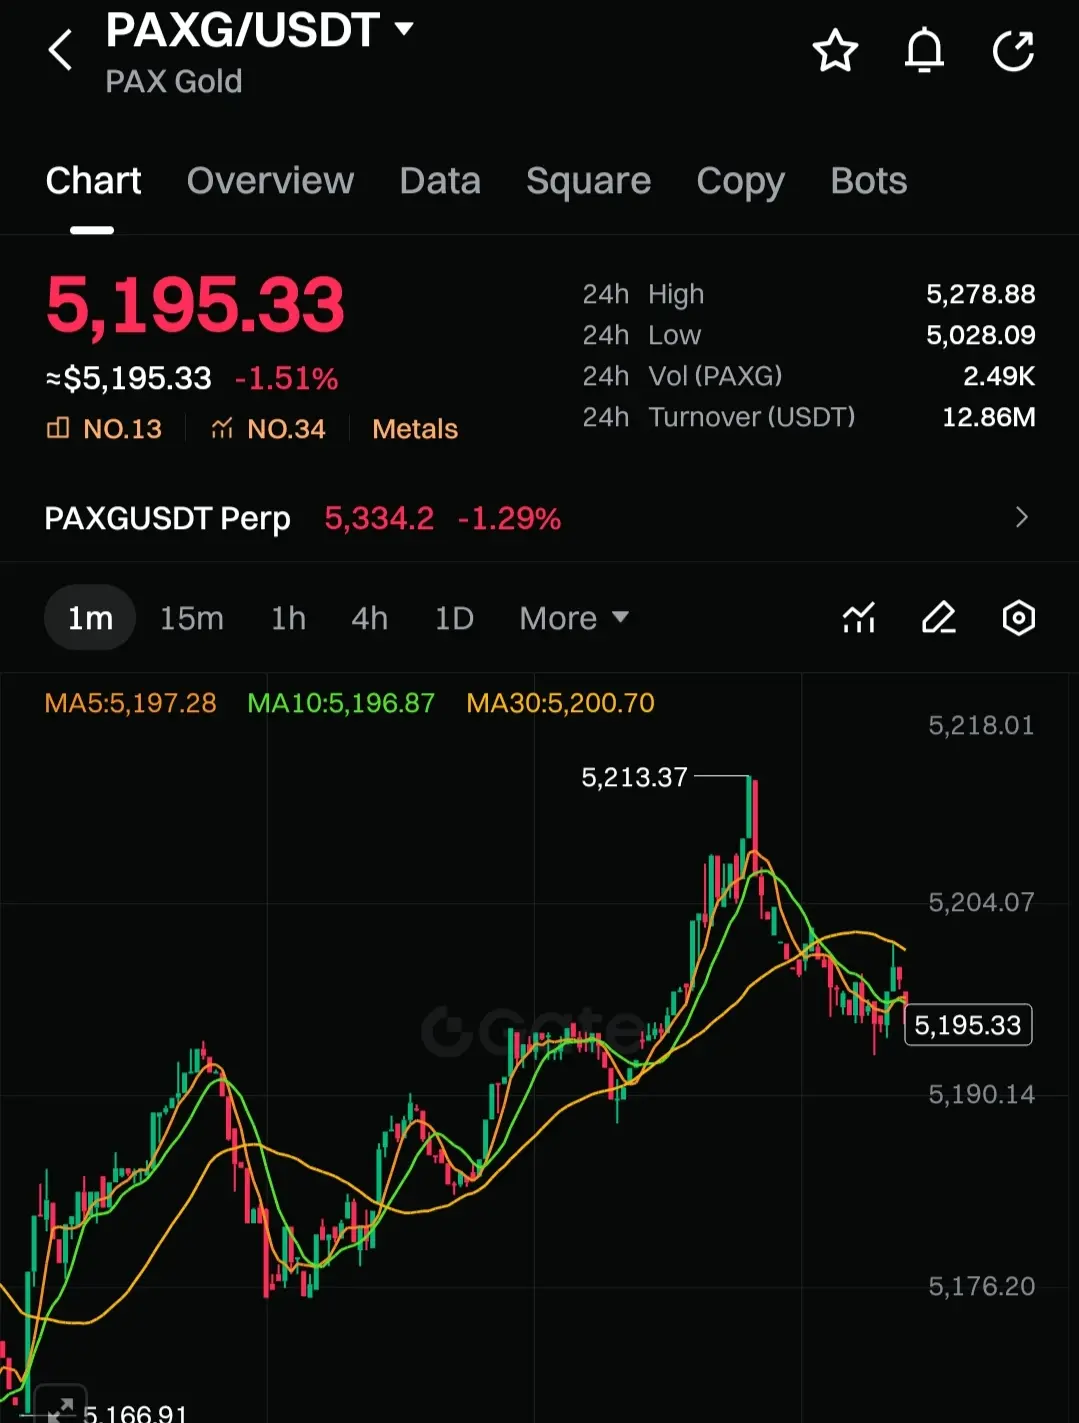Switch to the Overview tab
The image size is (1079, 1423).
(x=270, y=181)
